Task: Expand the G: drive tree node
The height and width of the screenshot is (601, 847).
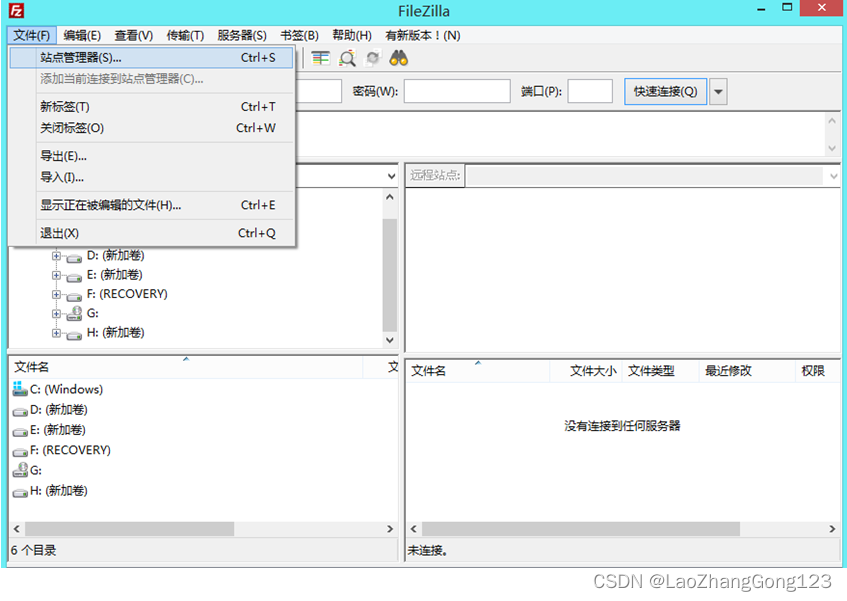Action: (x=56, y=314)
